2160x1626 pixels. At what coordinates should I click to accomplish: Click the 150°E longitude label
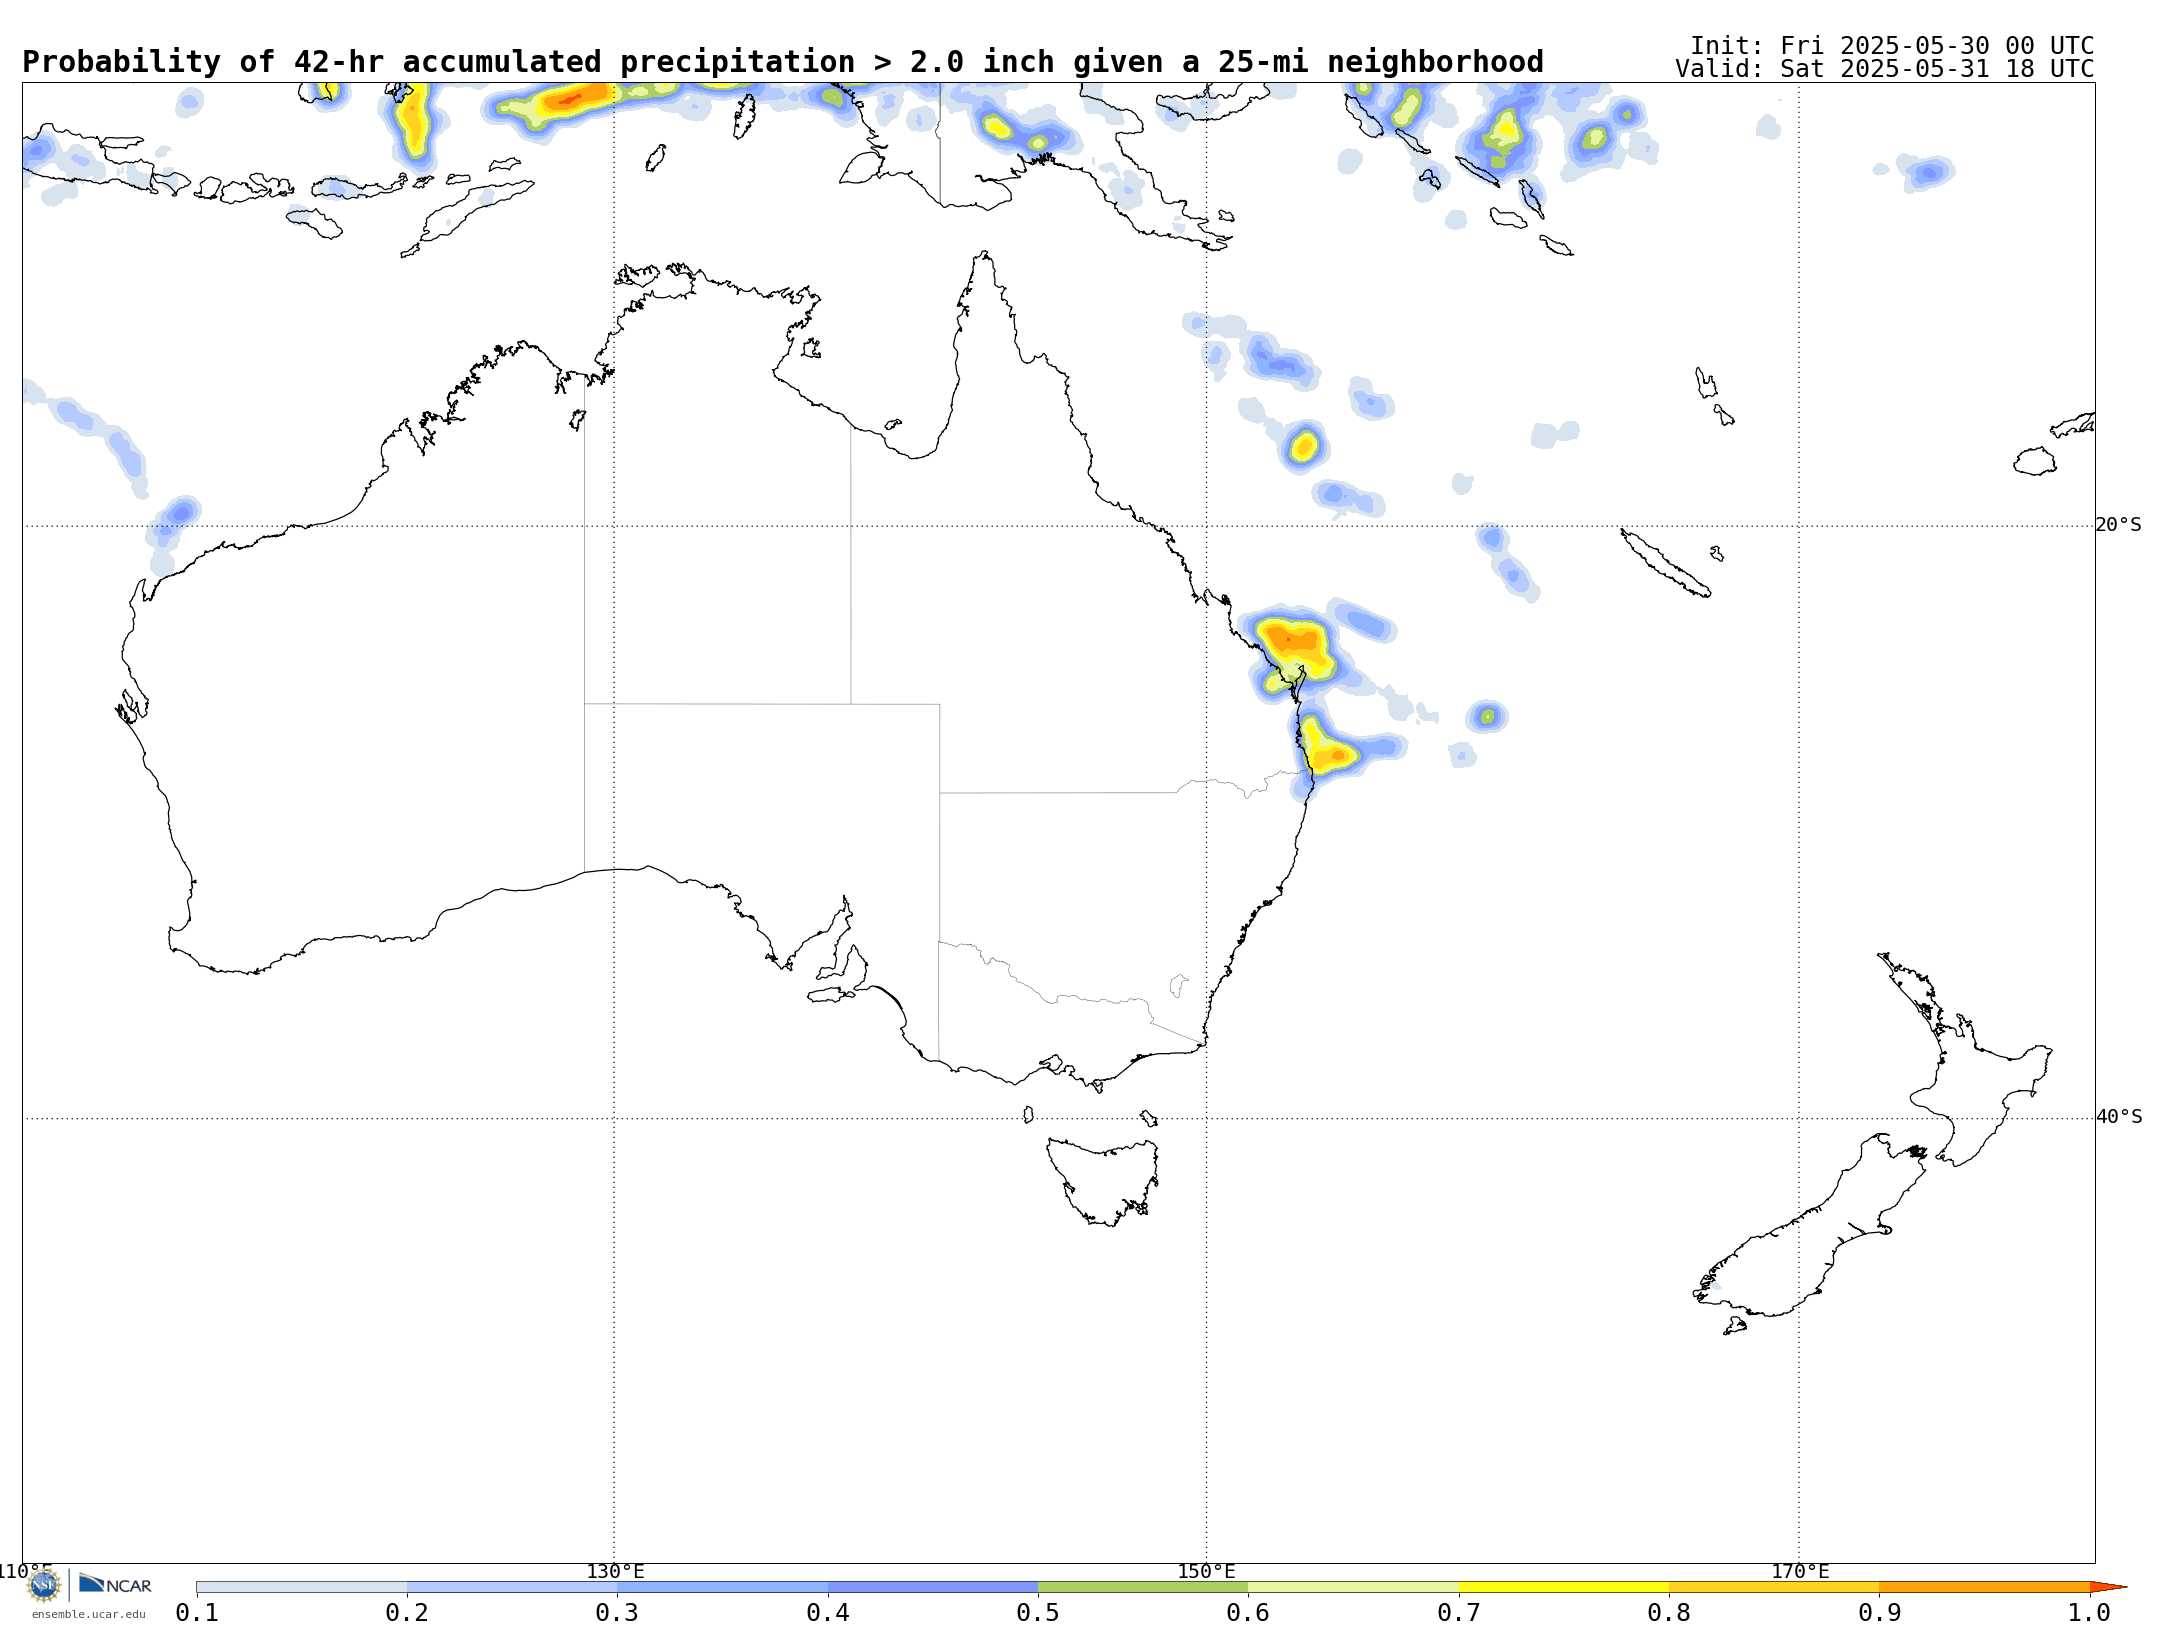pos(1206,1572)
